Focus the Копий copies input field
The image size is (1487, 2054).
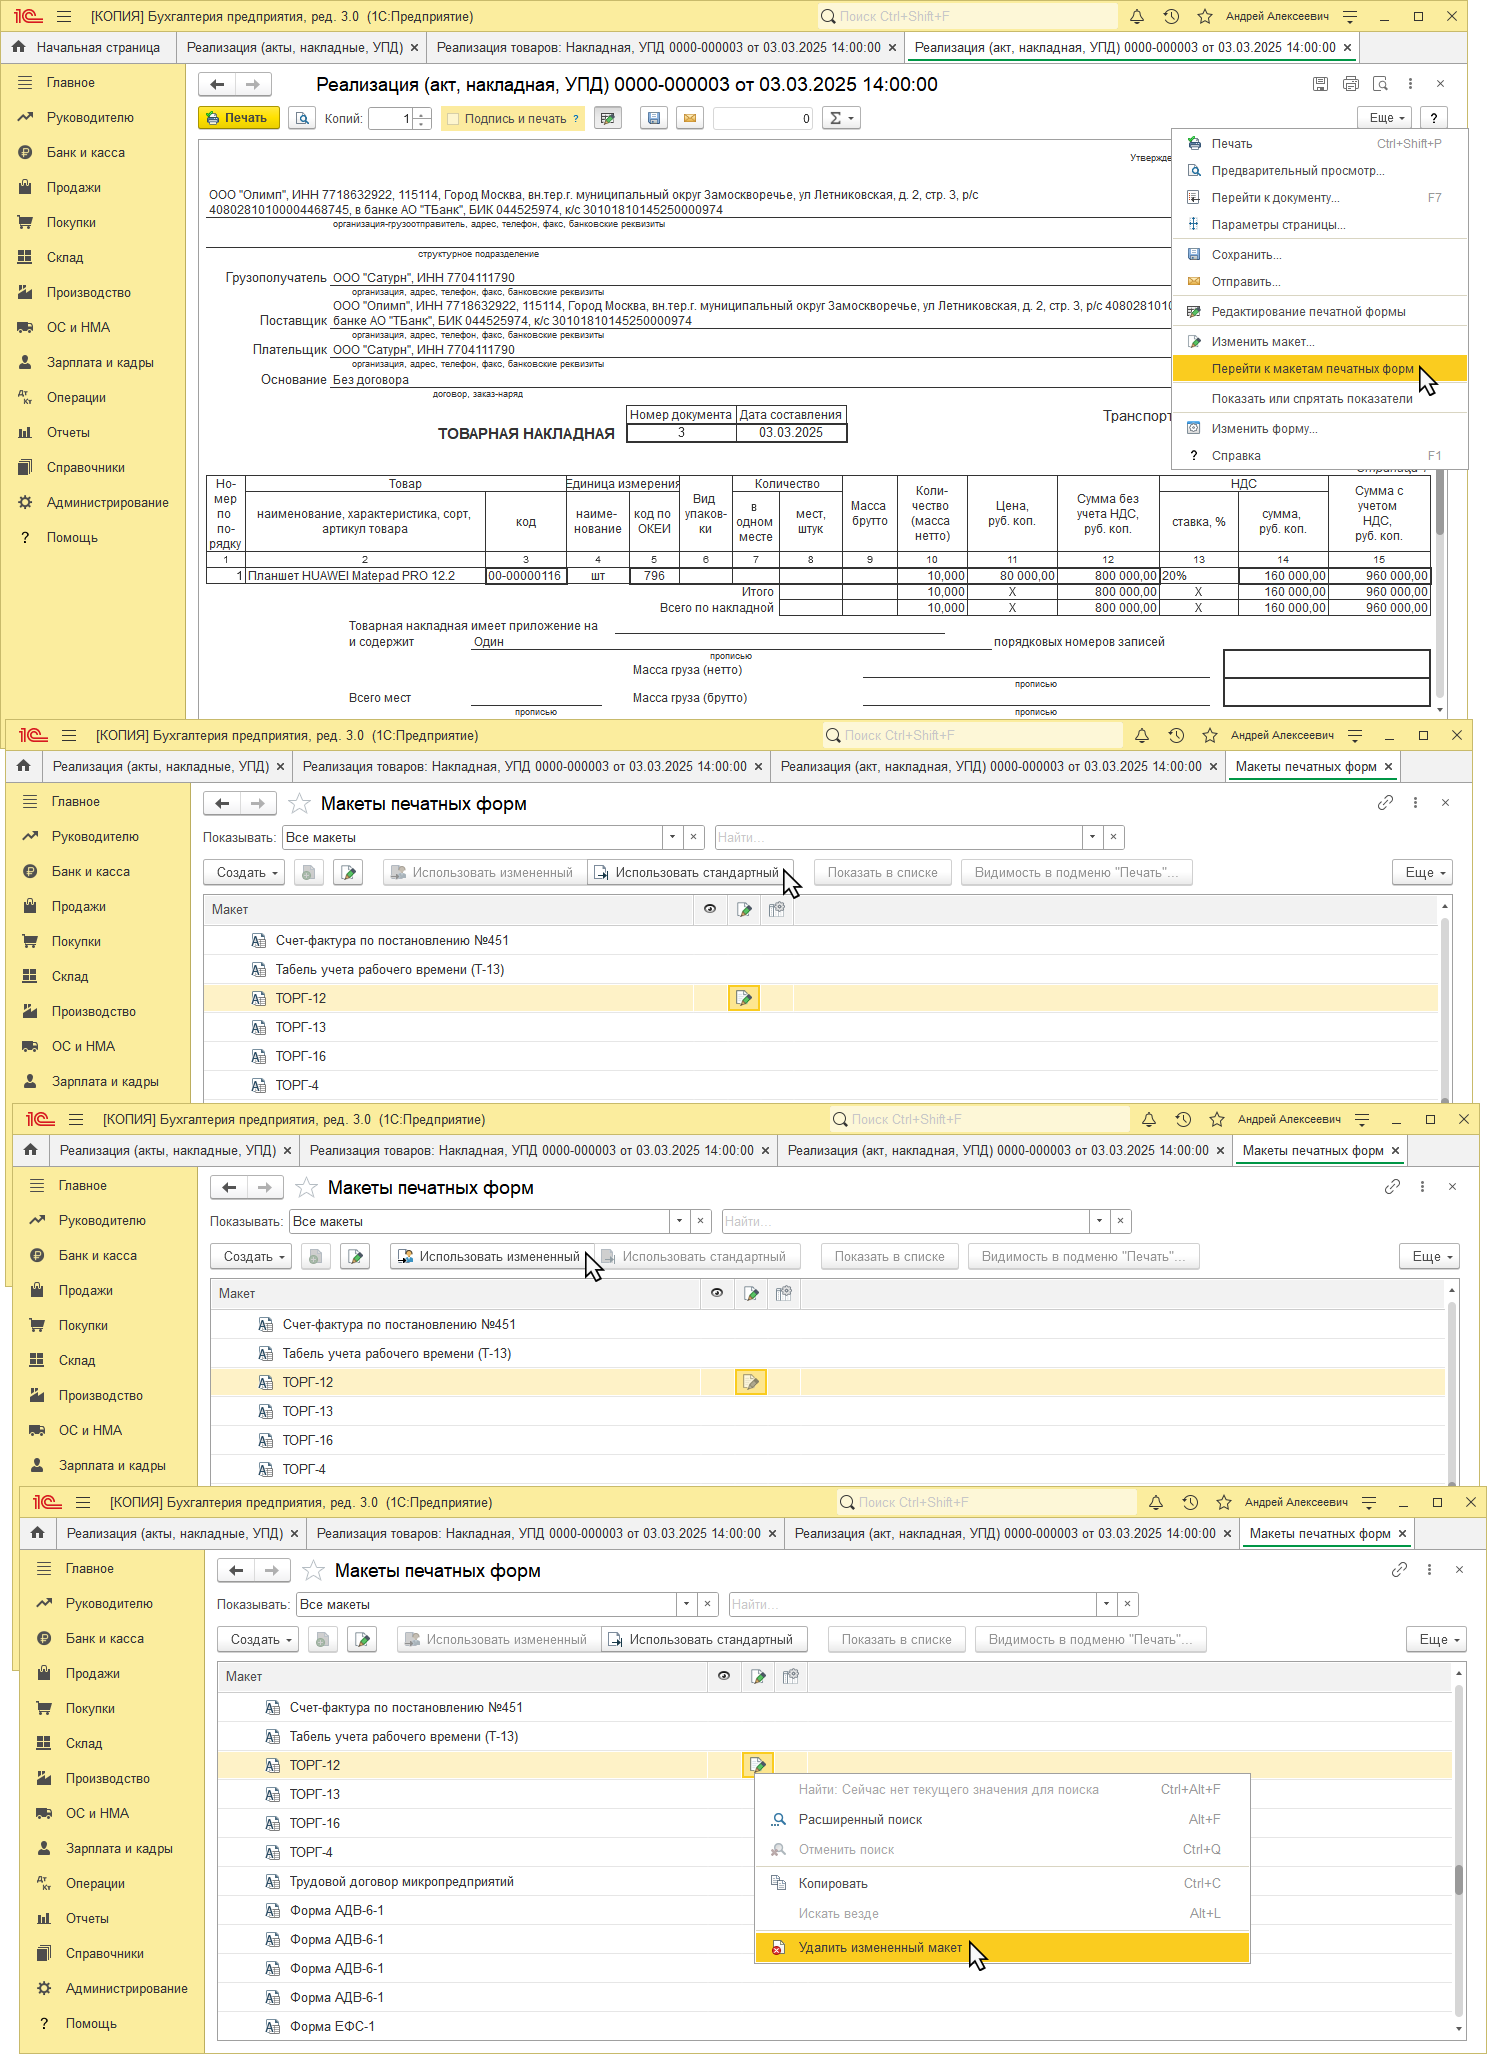point(391,119)
